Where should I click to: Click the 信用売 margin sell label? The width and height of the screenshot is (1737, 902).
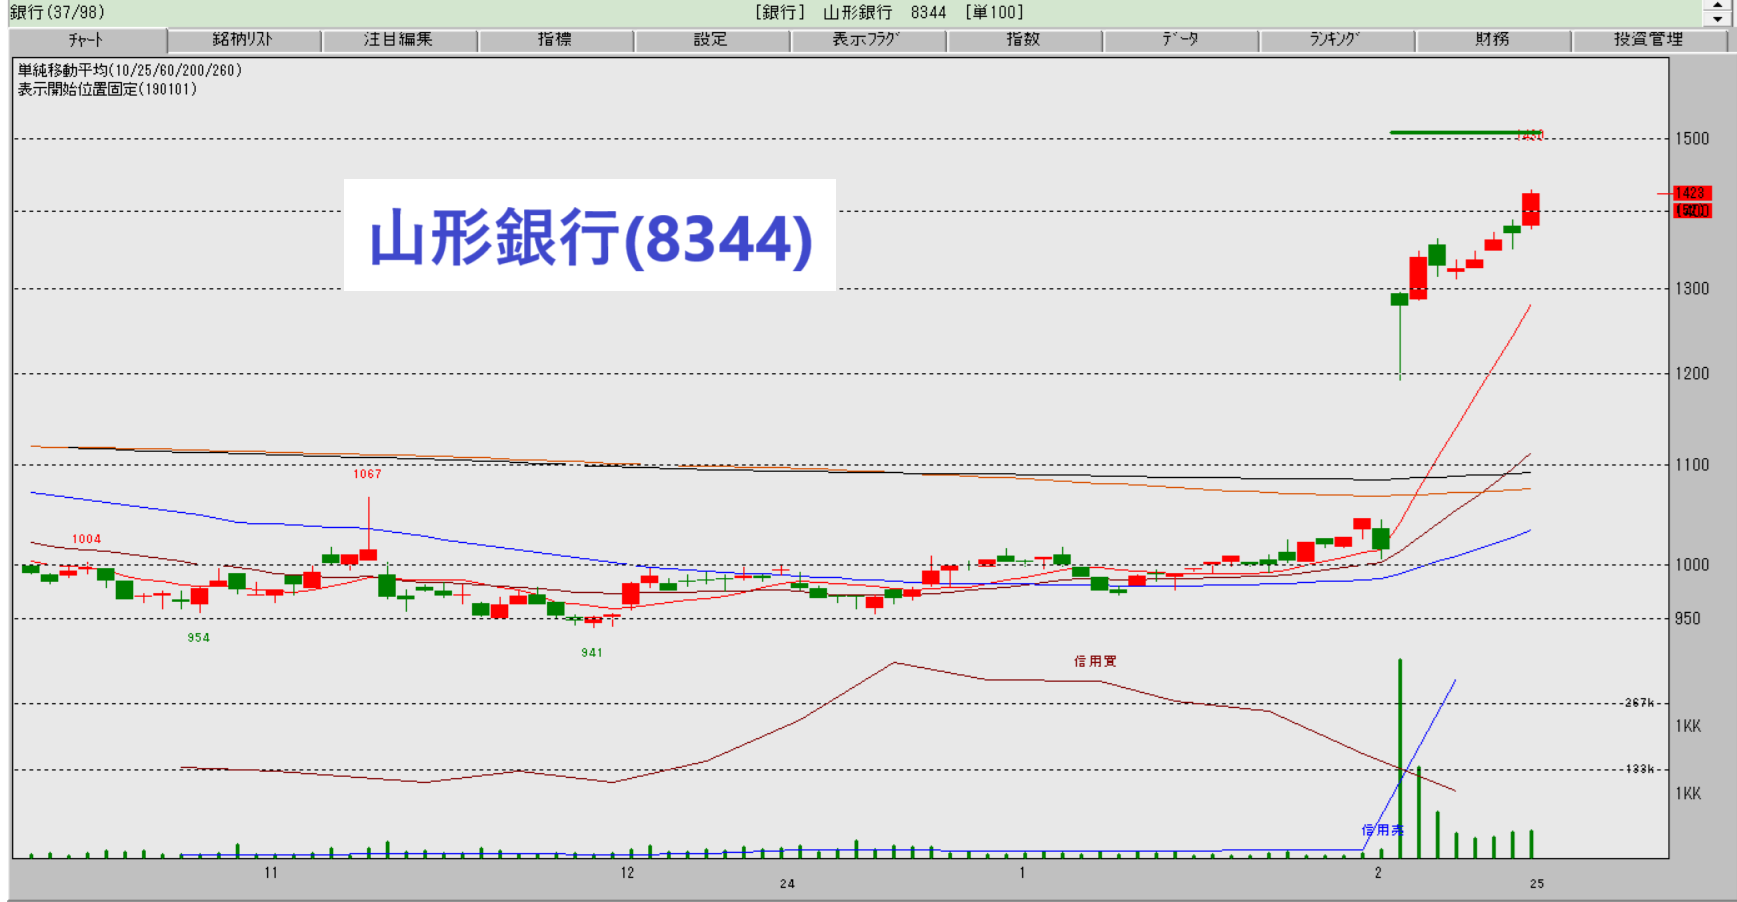pyautogui.click(x=1382, y=830)
